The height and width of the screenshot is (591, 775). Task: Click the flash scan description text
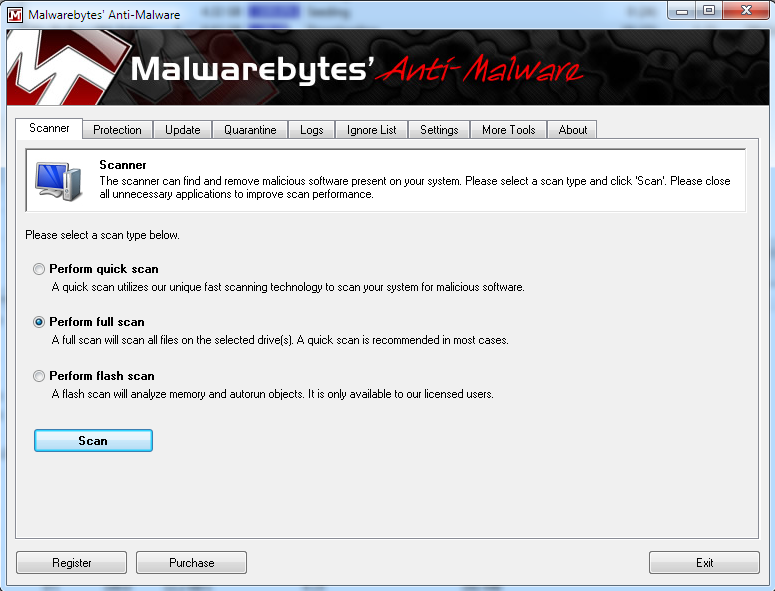[x=272, y=394]
